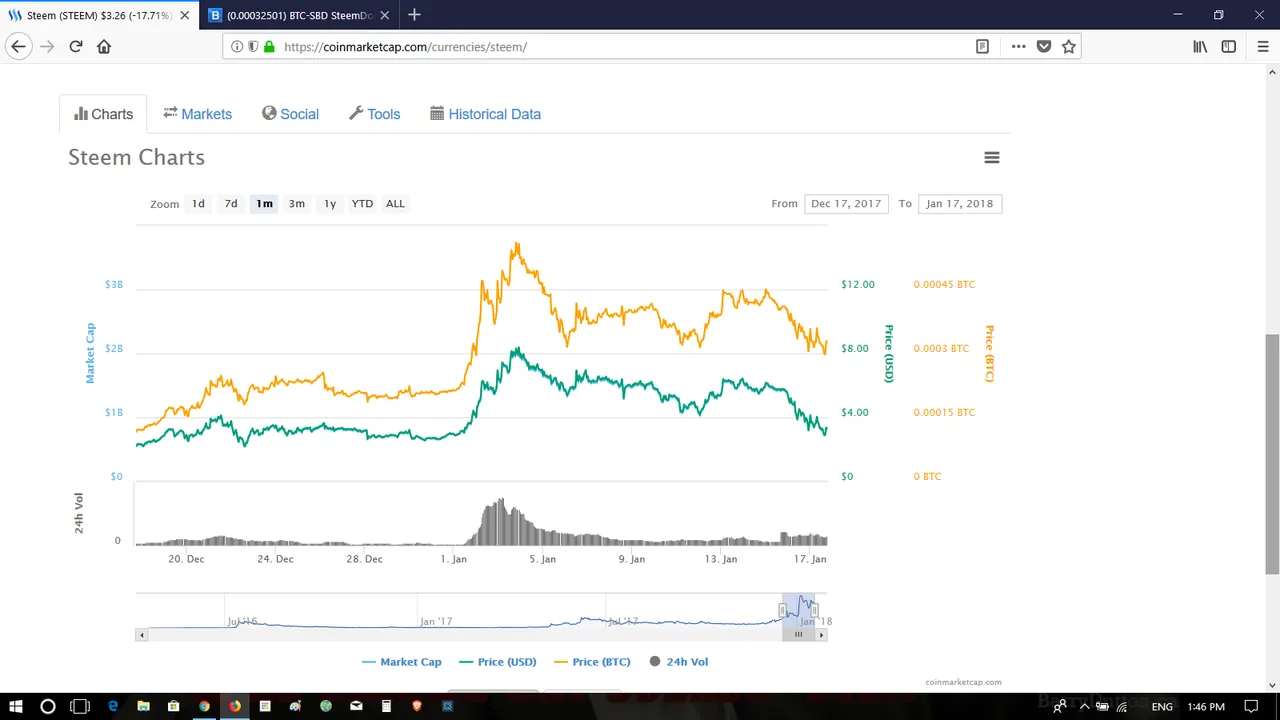Open Mail app from taskbar
Viewport: 1280px width, 720px height.
356,706
